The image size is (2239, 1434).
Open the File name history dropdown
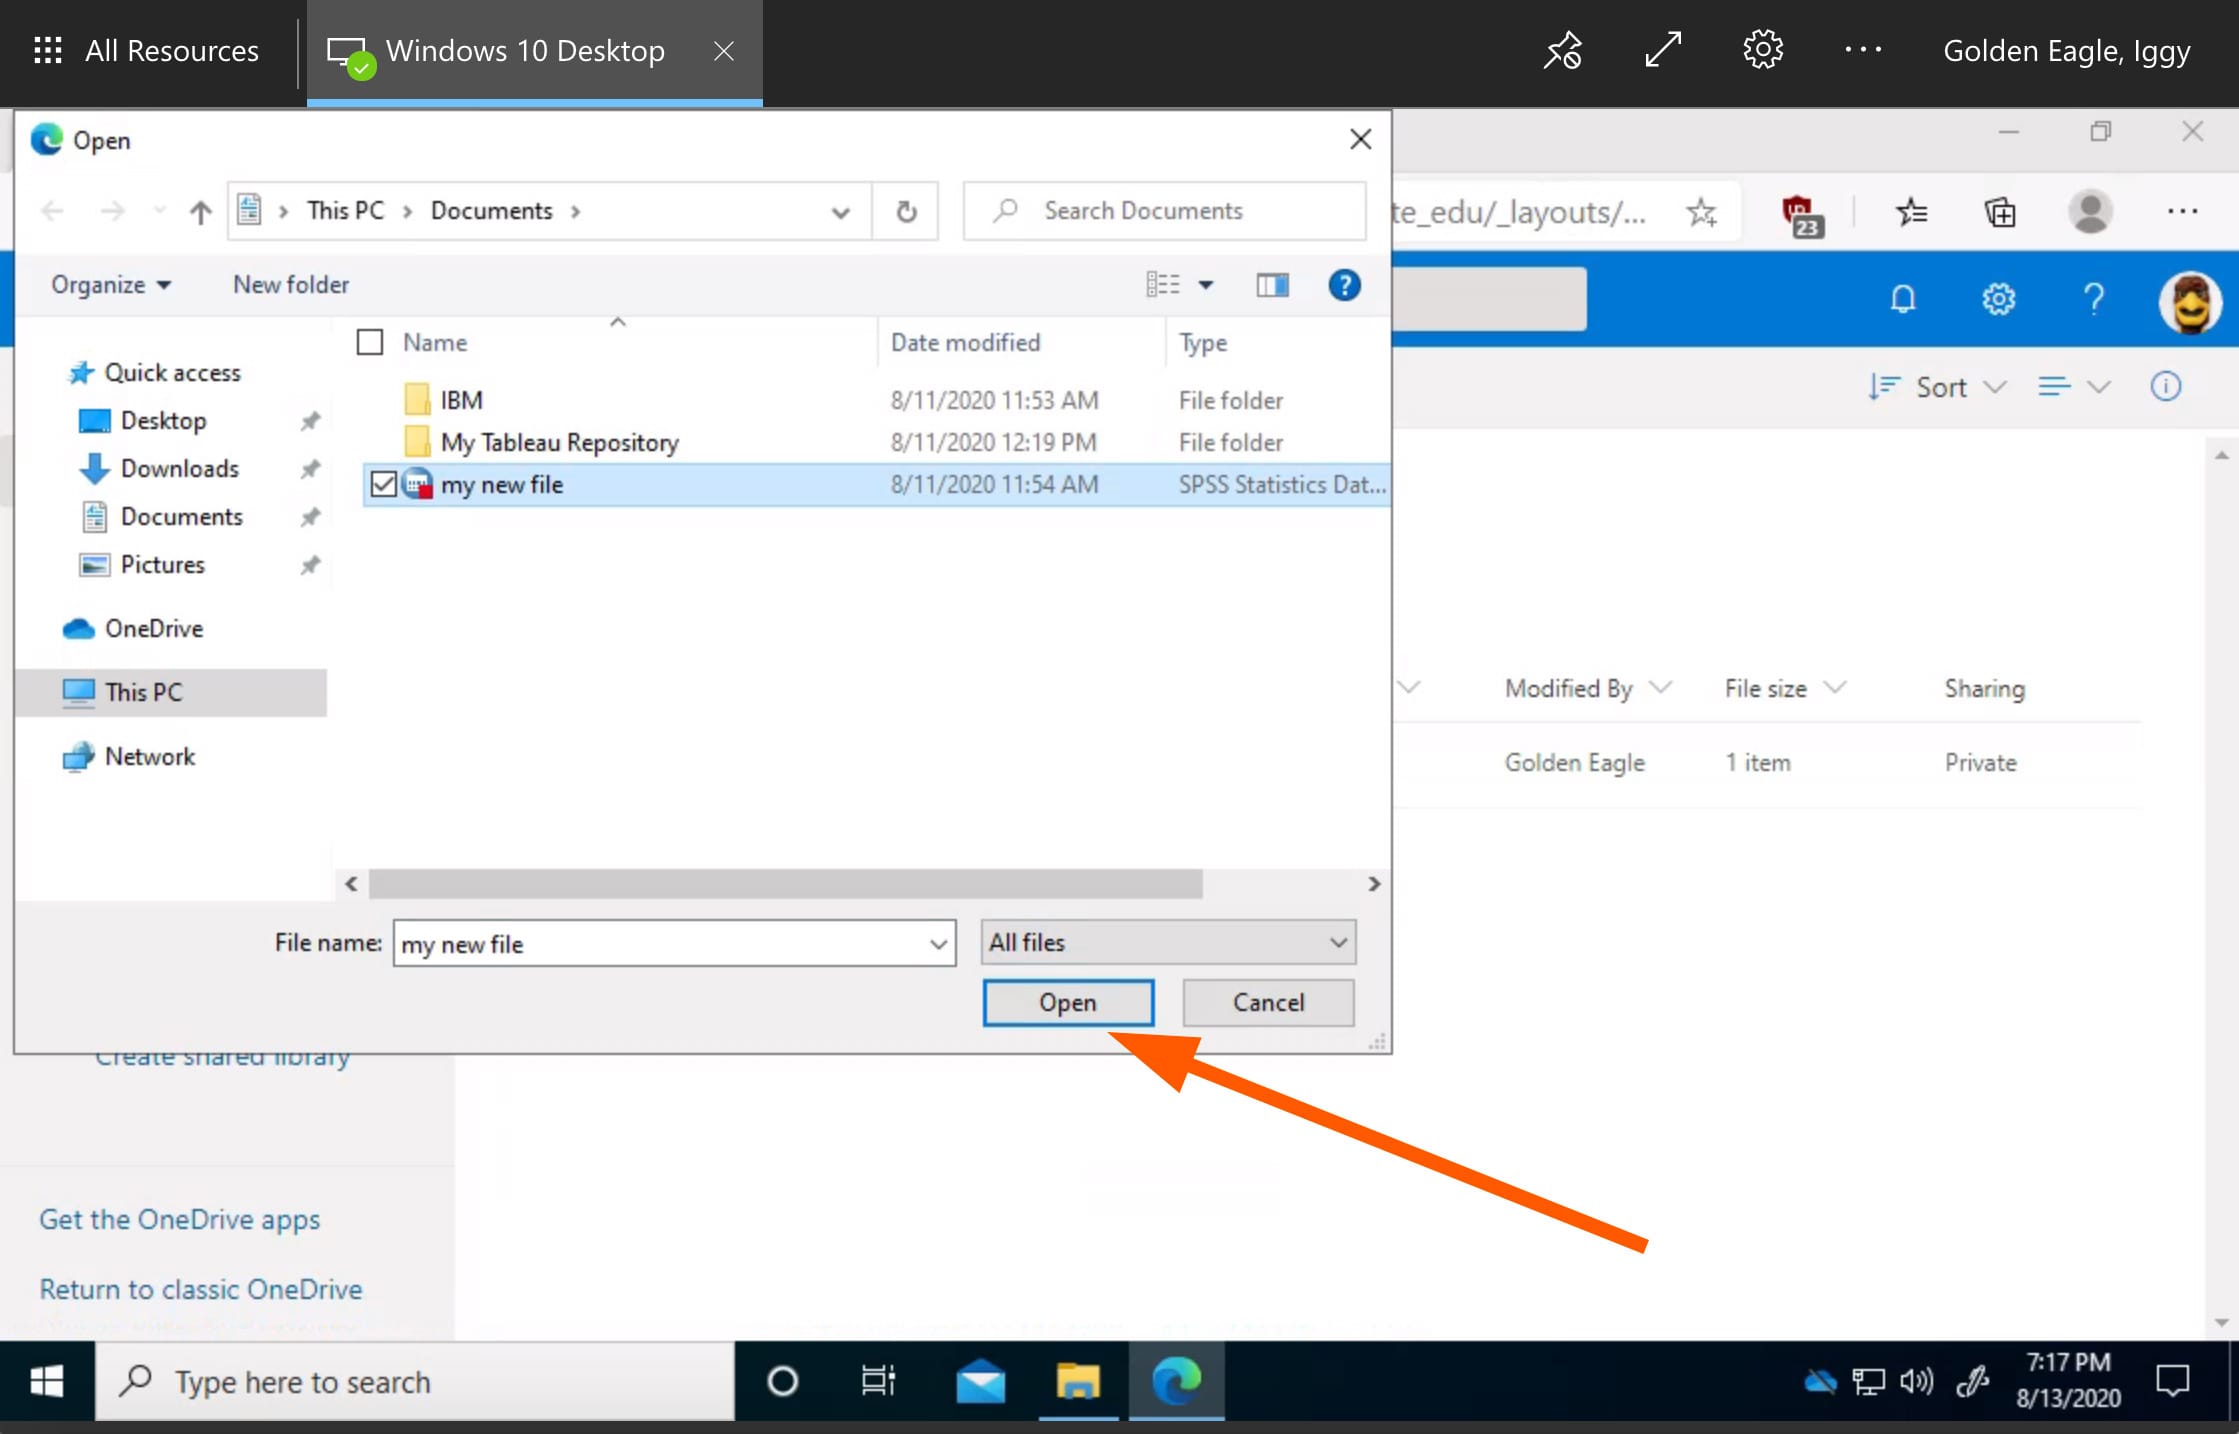tap(937, 944)
